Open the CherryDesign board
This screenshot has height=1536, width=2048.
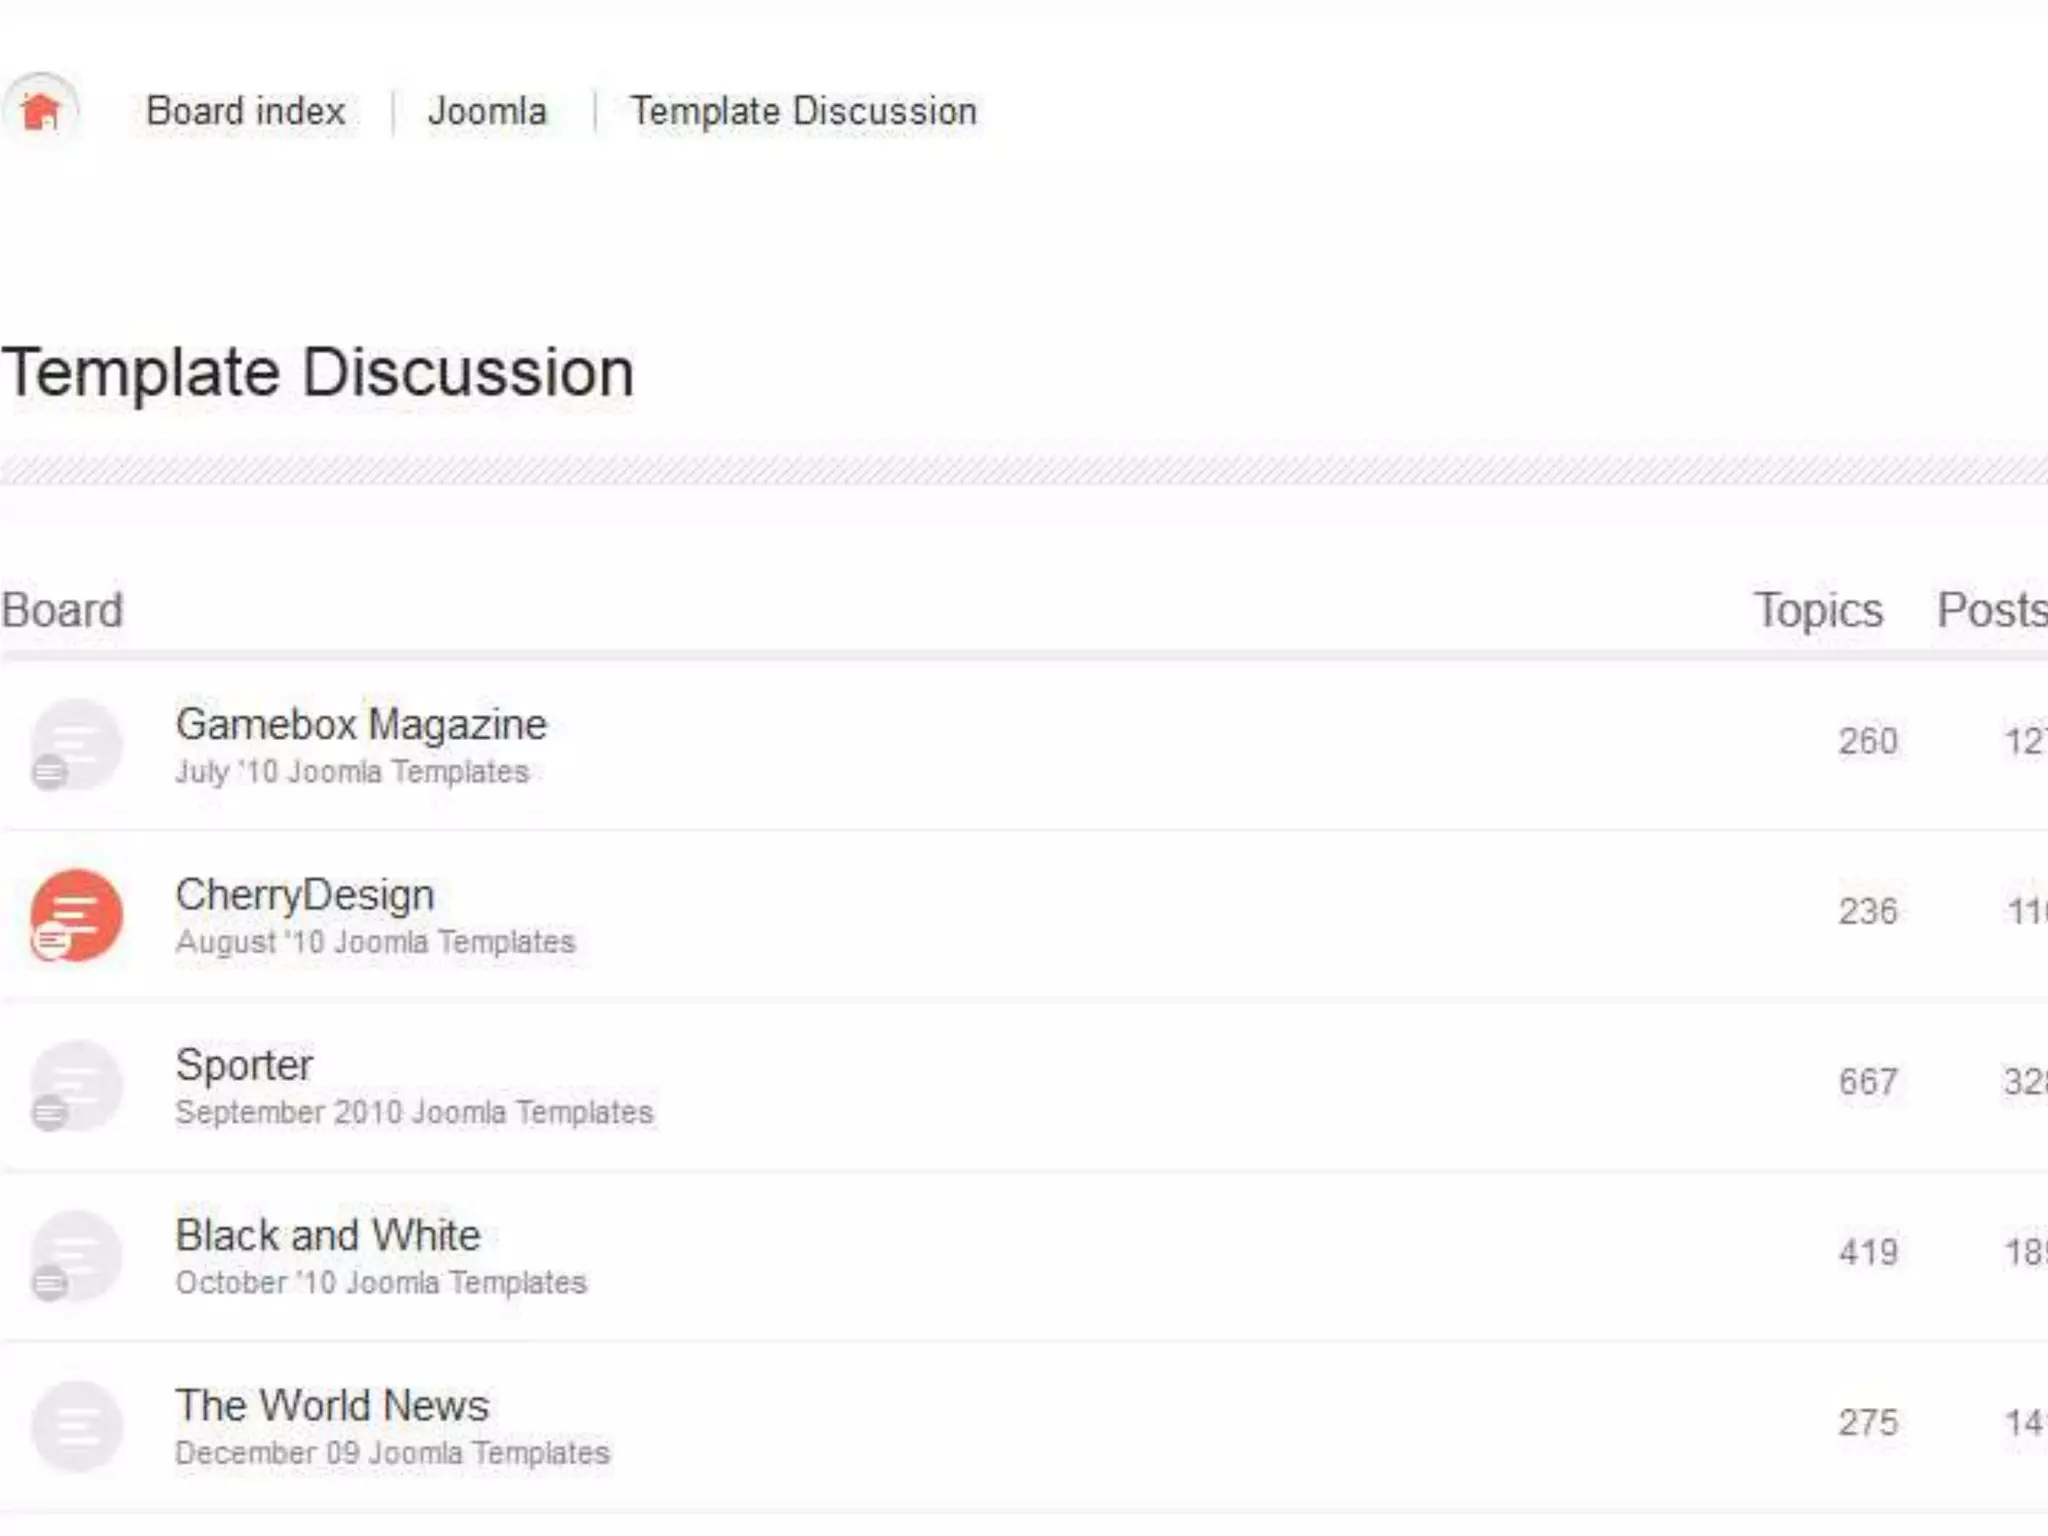[x=305, y=895]
